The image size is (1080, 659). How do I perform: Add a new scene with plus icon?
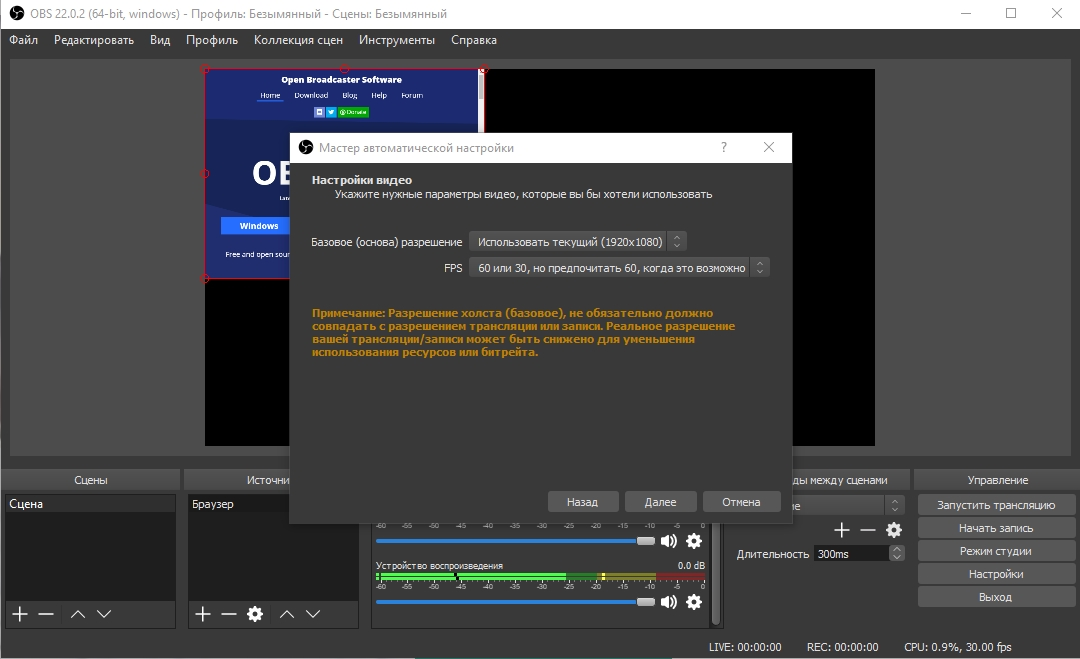[x=20, y=614]
